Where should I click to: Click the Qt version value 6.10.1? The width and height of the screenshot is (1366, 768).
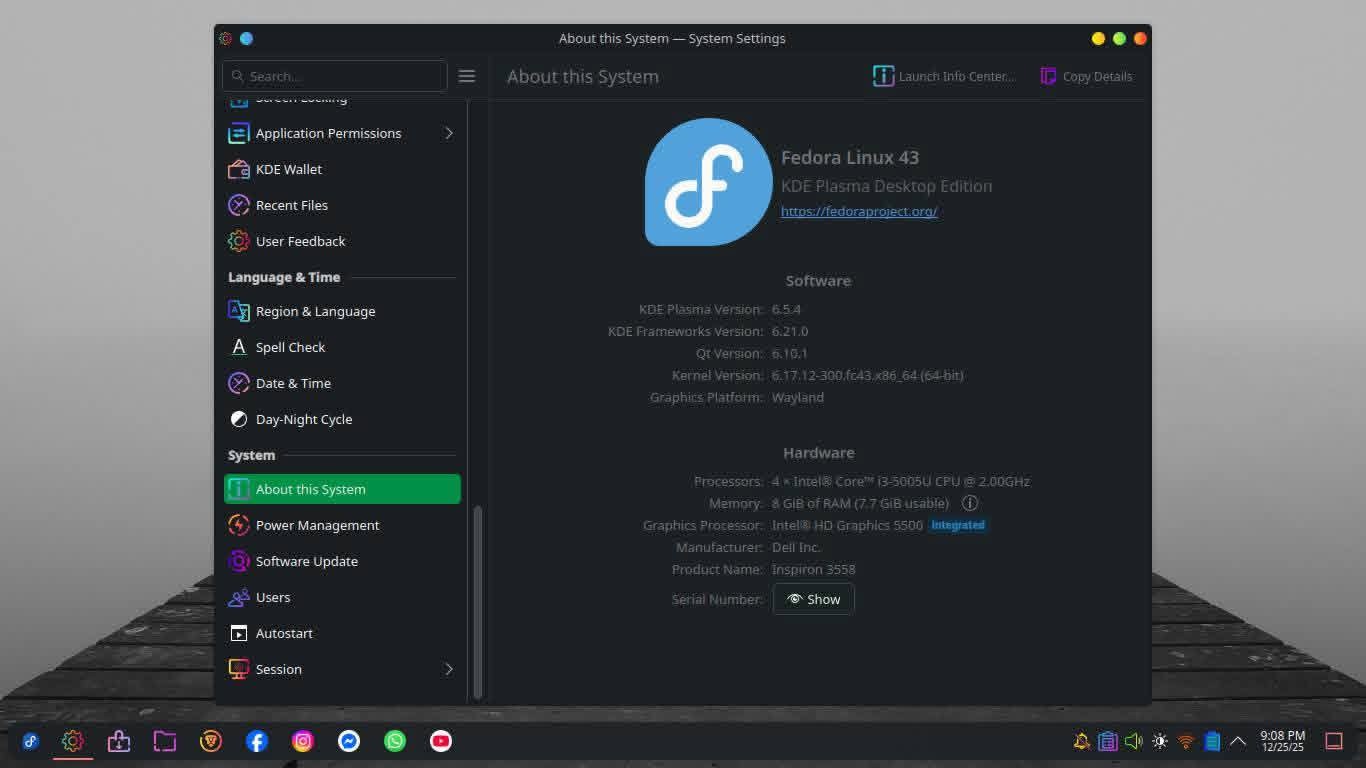click(x=790, y=353)
